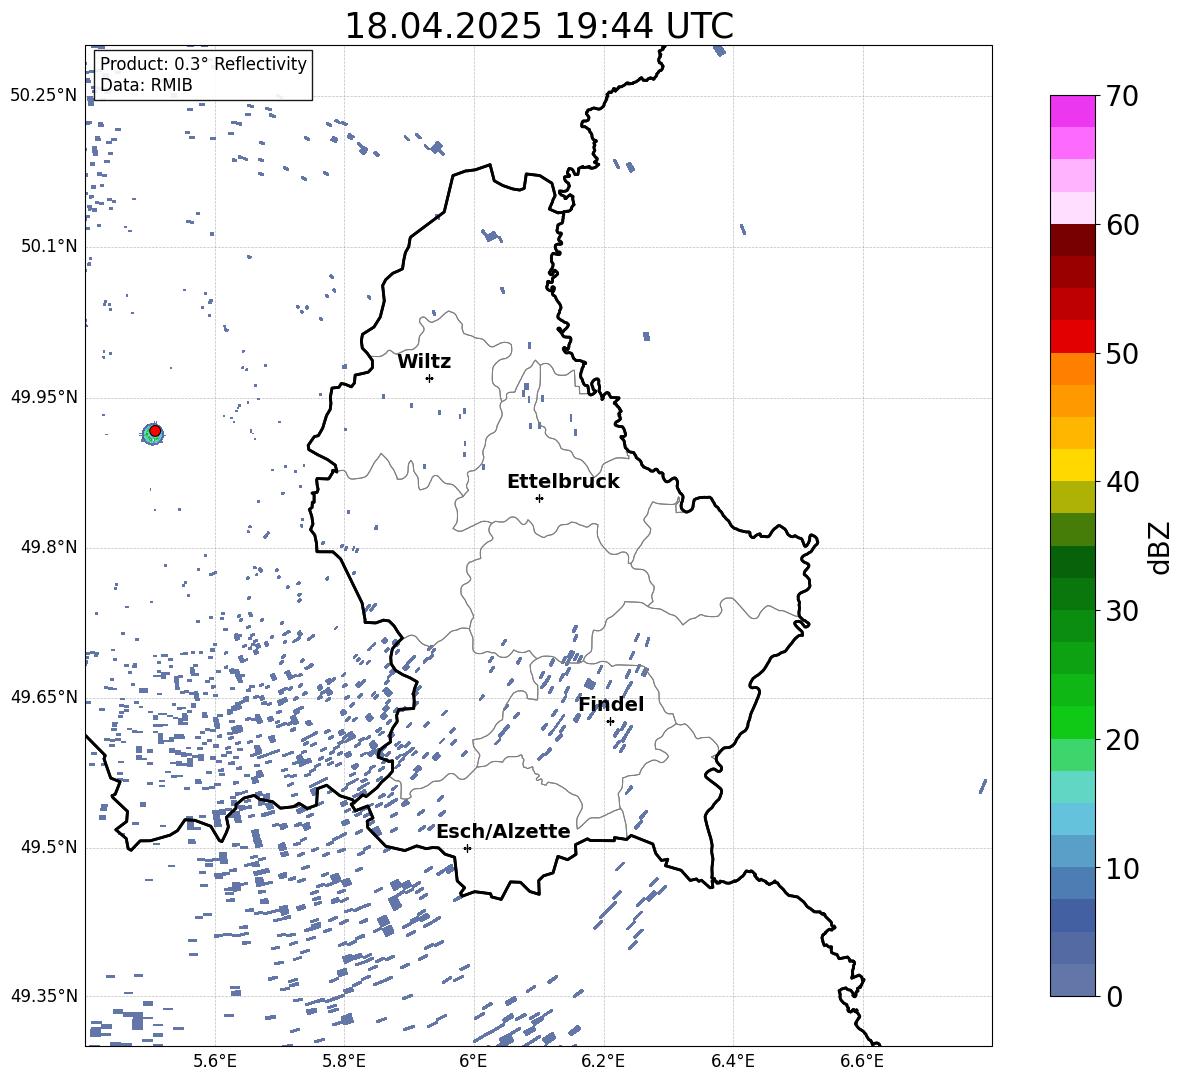The height and width of the screenshot is (1081, 1184).
Task: Pick the slate blue swatch above the 0 tick
Action: click(x=1072, y=980)
